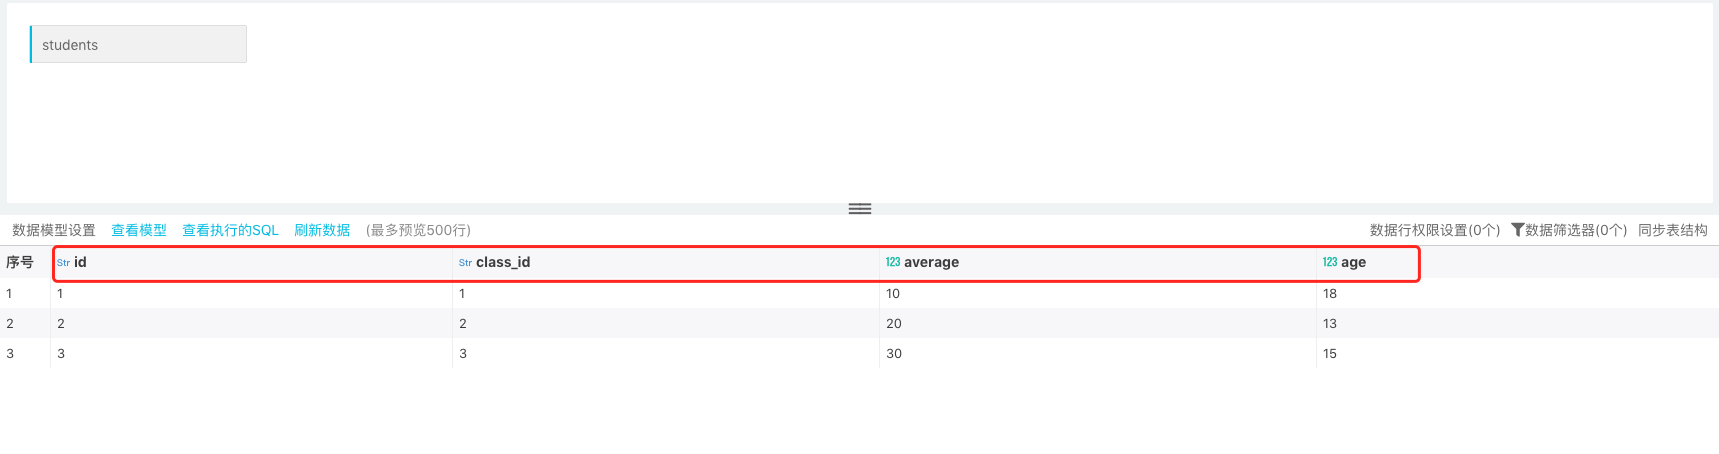Click the 数据模型设置 label
Viewport: 1719px width, 454px height.
pos(54,230)
